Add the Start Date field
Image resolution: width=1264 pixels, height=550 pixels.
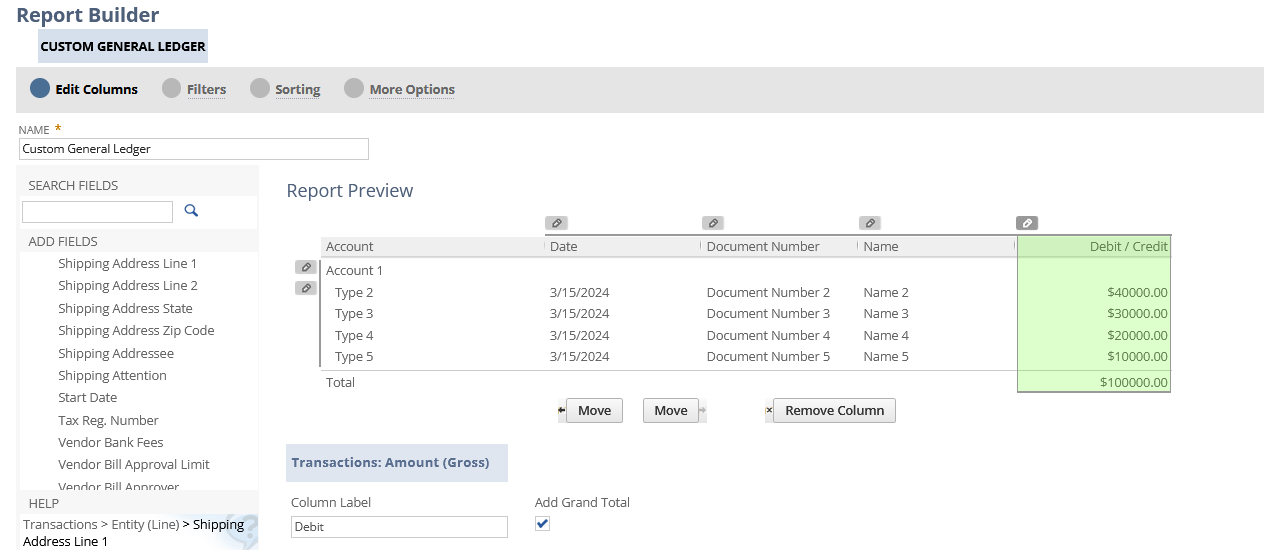[87, 397]
